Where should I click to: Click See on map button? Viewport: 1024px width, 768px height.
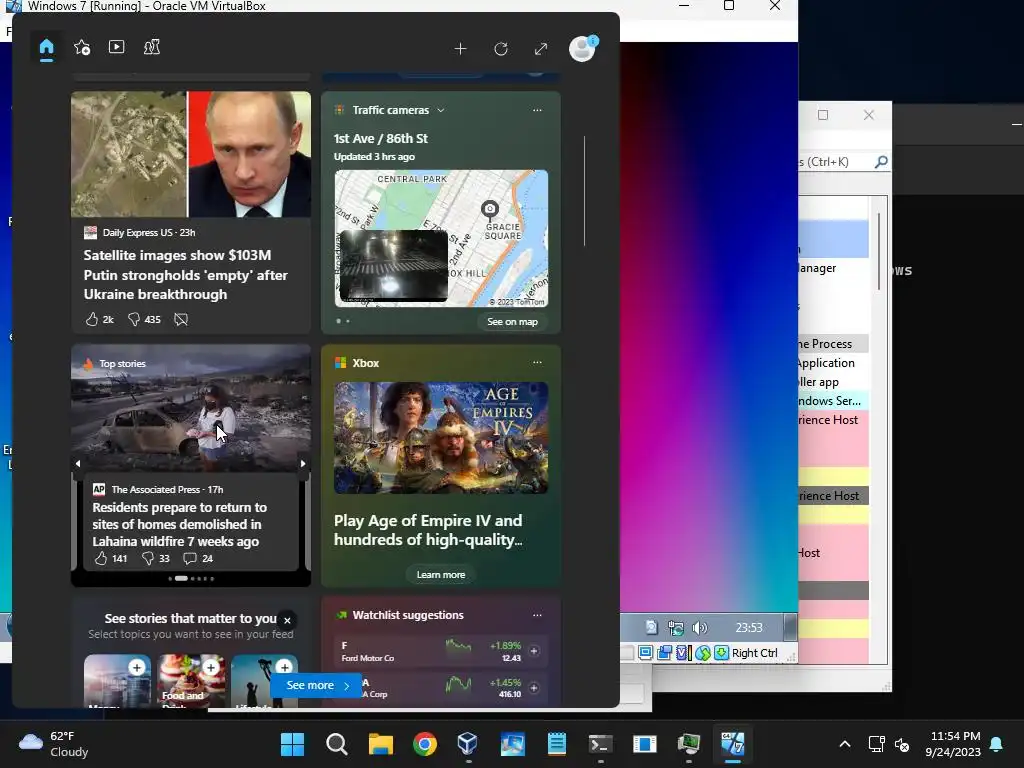512,321
